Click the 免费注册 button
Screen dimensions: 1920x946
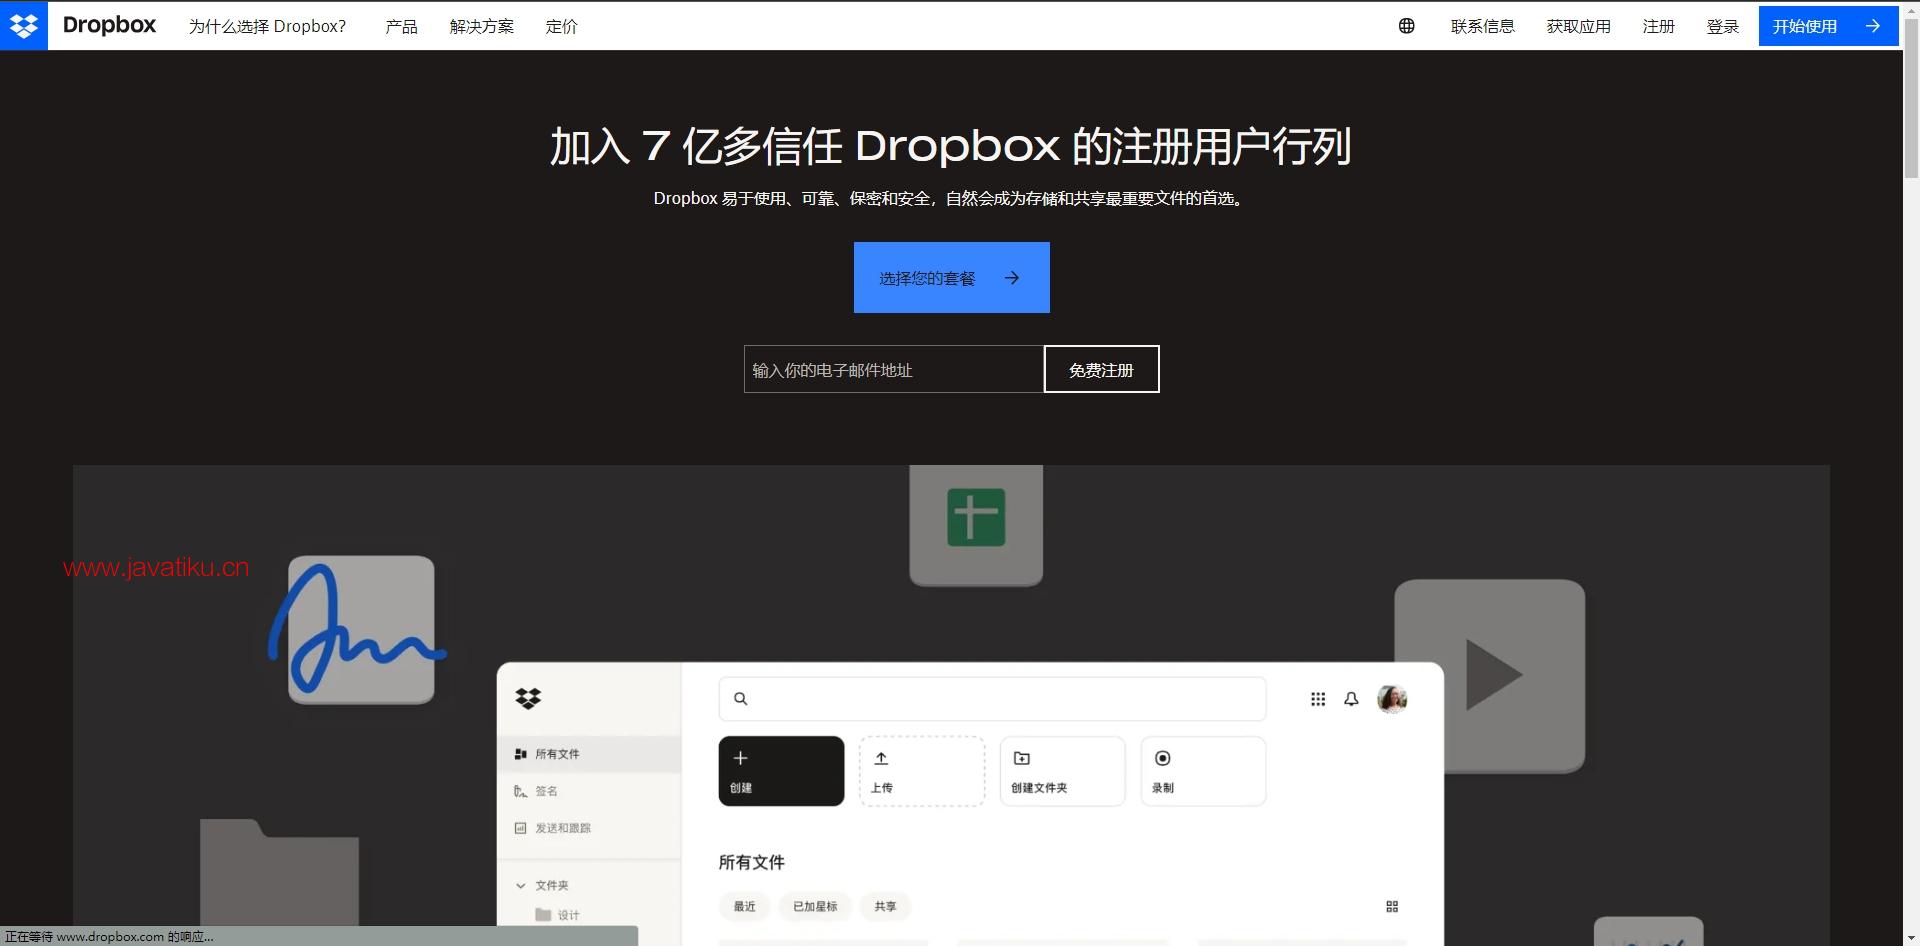(1101, 369)
